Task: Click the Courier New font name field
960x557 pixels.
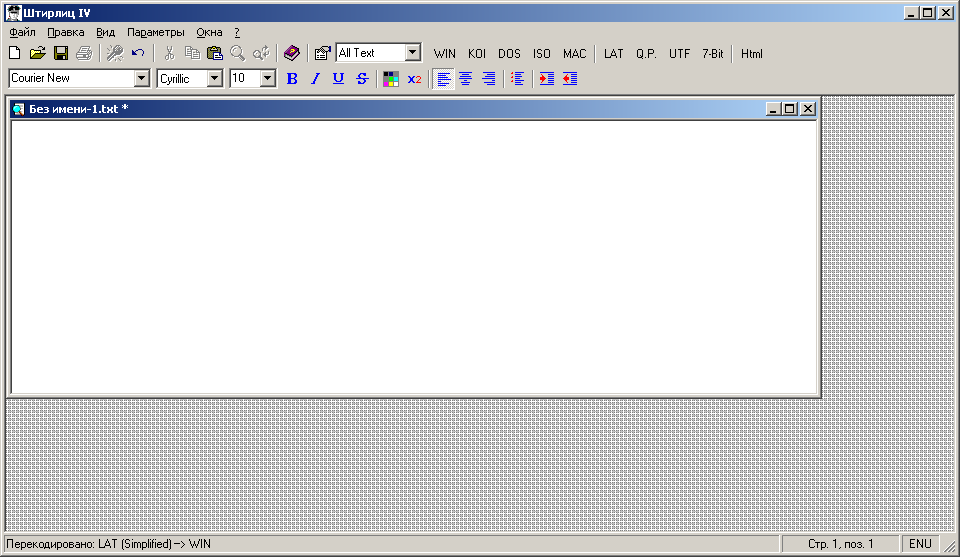Action: tap(72, 78)
